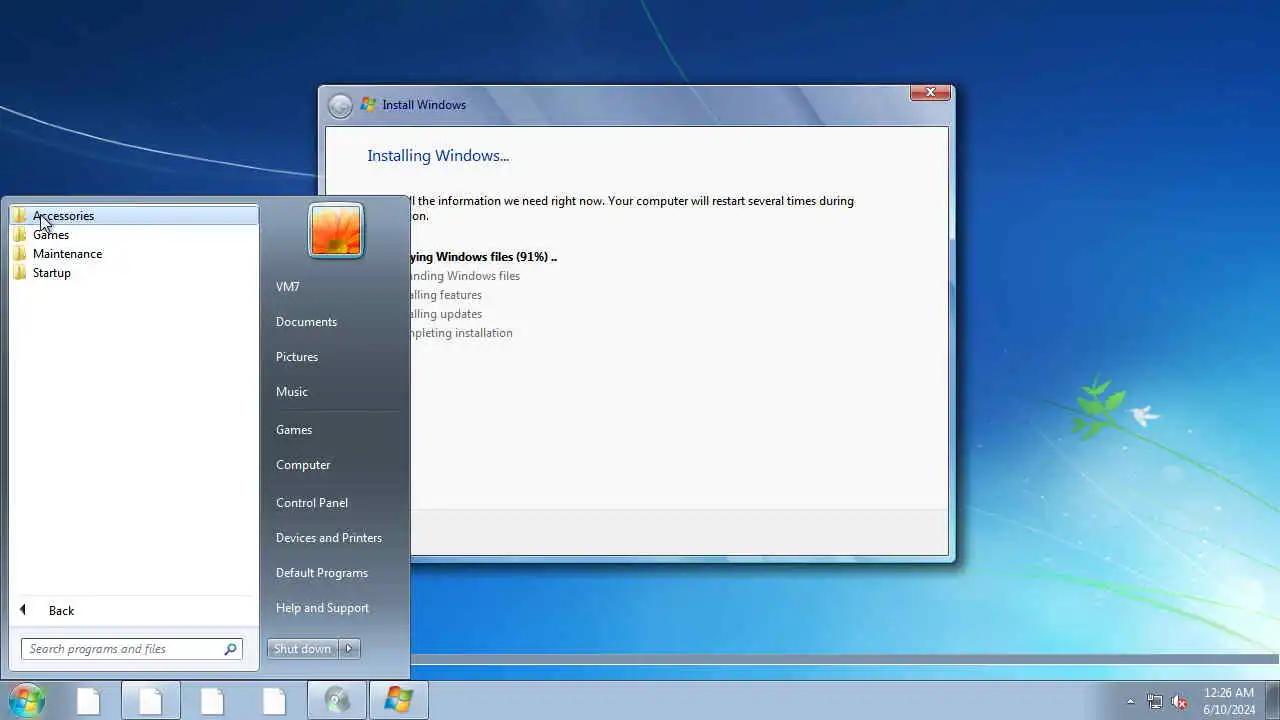This screenshot has width=1280, height=720.
Task: Click the Install Windows back arrow
Action: [340, 105]
